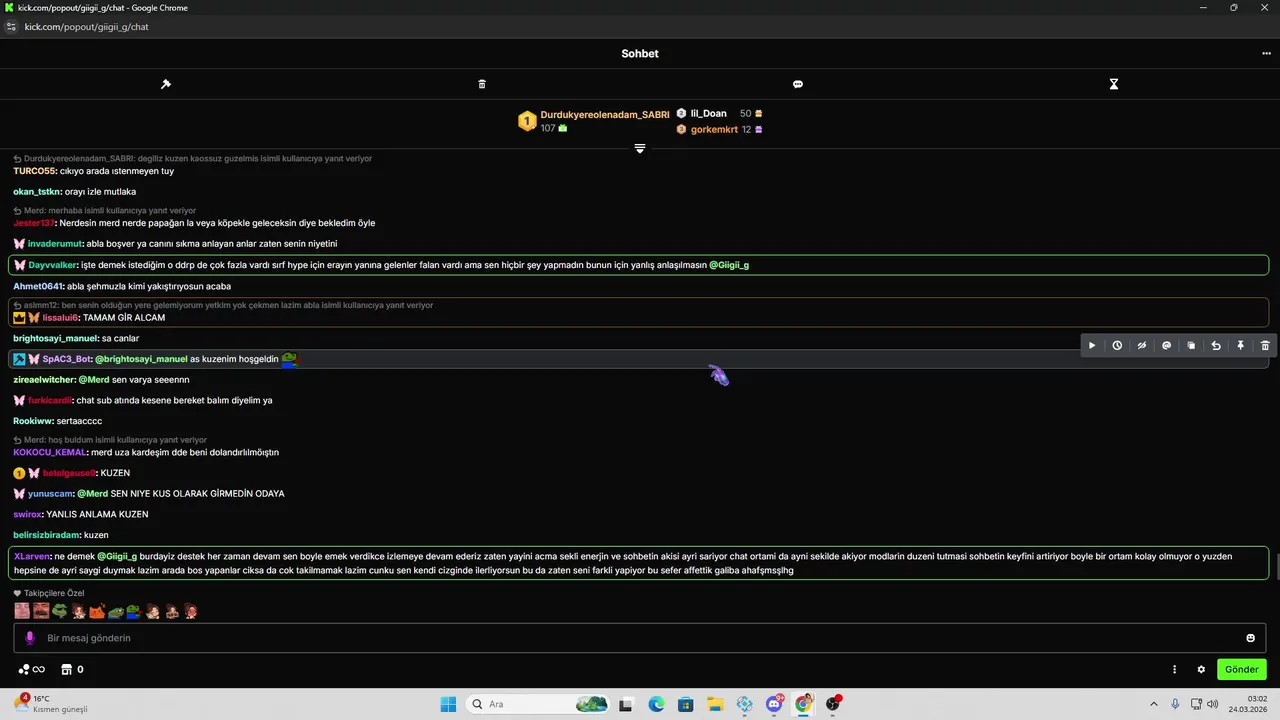Click the reply arrow icon on hovered message

coord(1216,346)
